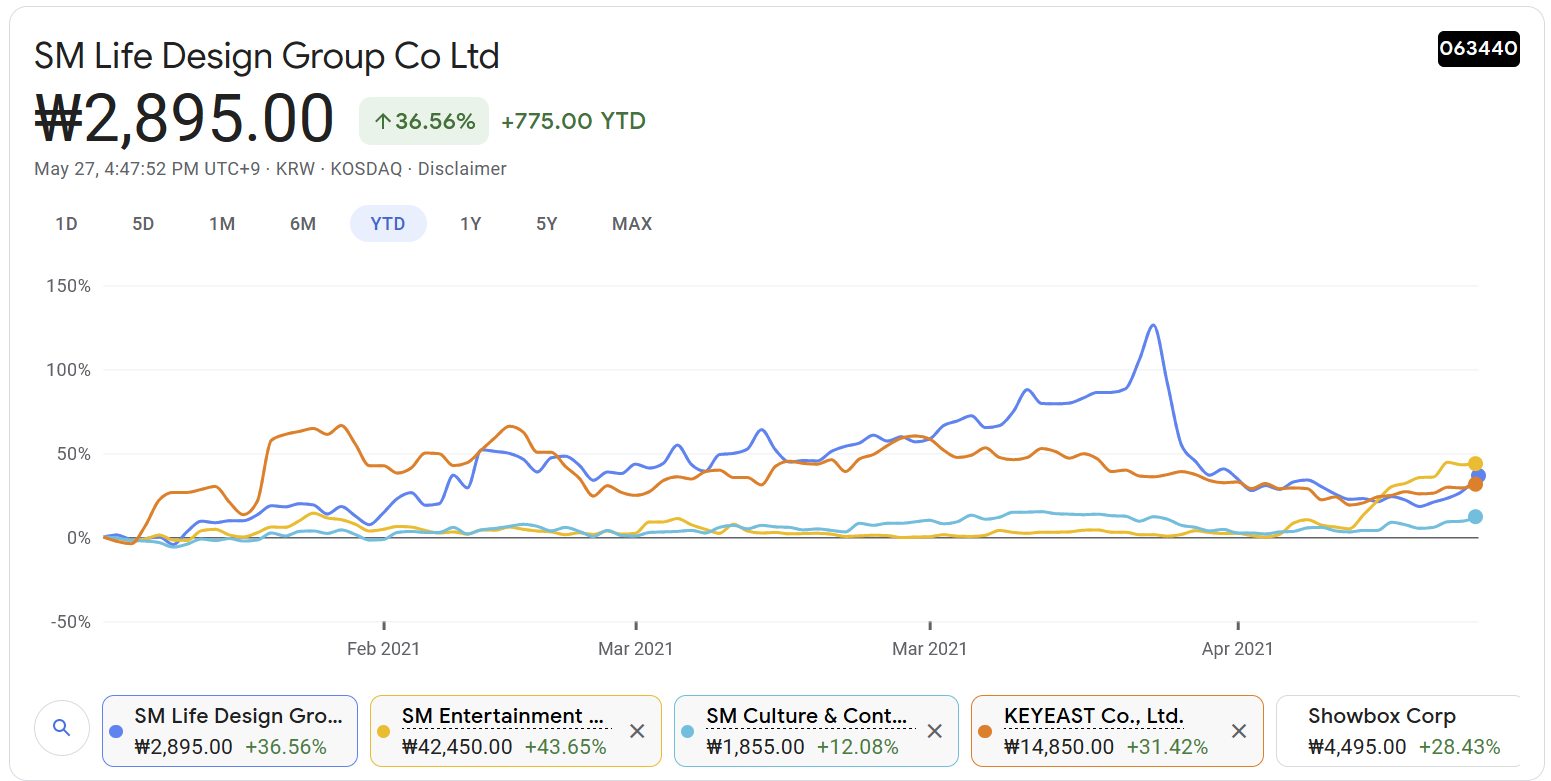This screenshot has width=1551, height=781.
Task: Click the green up-arrow 36.56% badge
Action: point(424,122)
